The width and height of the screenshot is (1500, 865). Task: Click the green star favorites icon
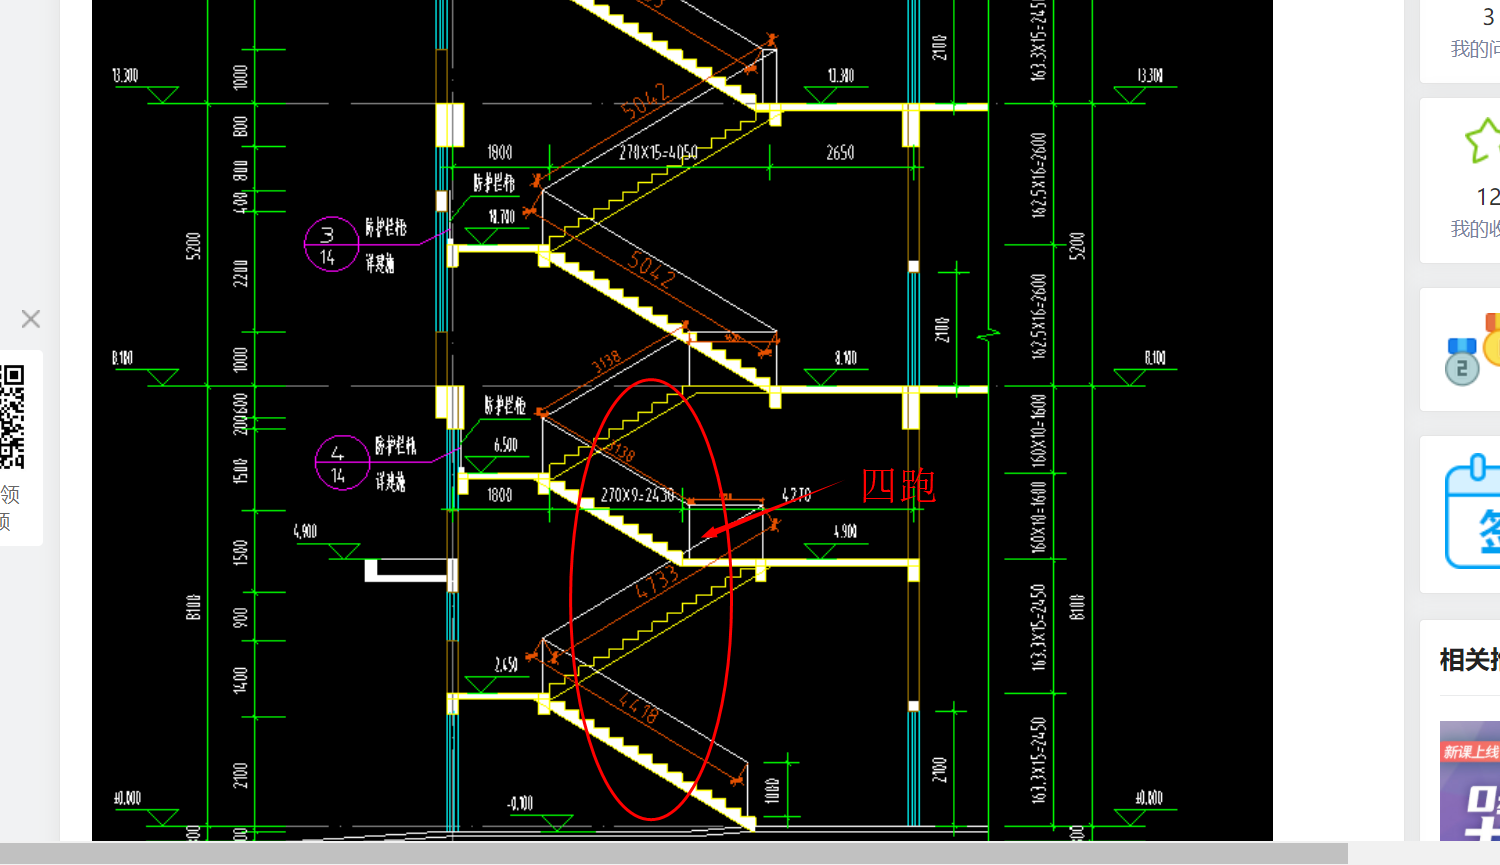coord(1483,140)
